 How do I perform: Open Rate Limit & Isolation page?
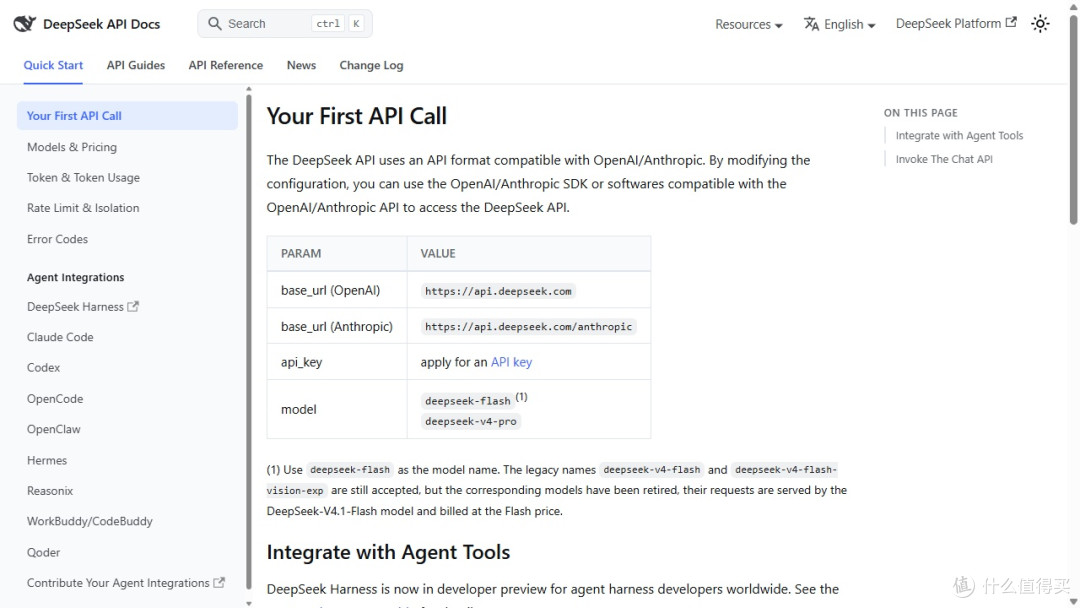[83, 208]
